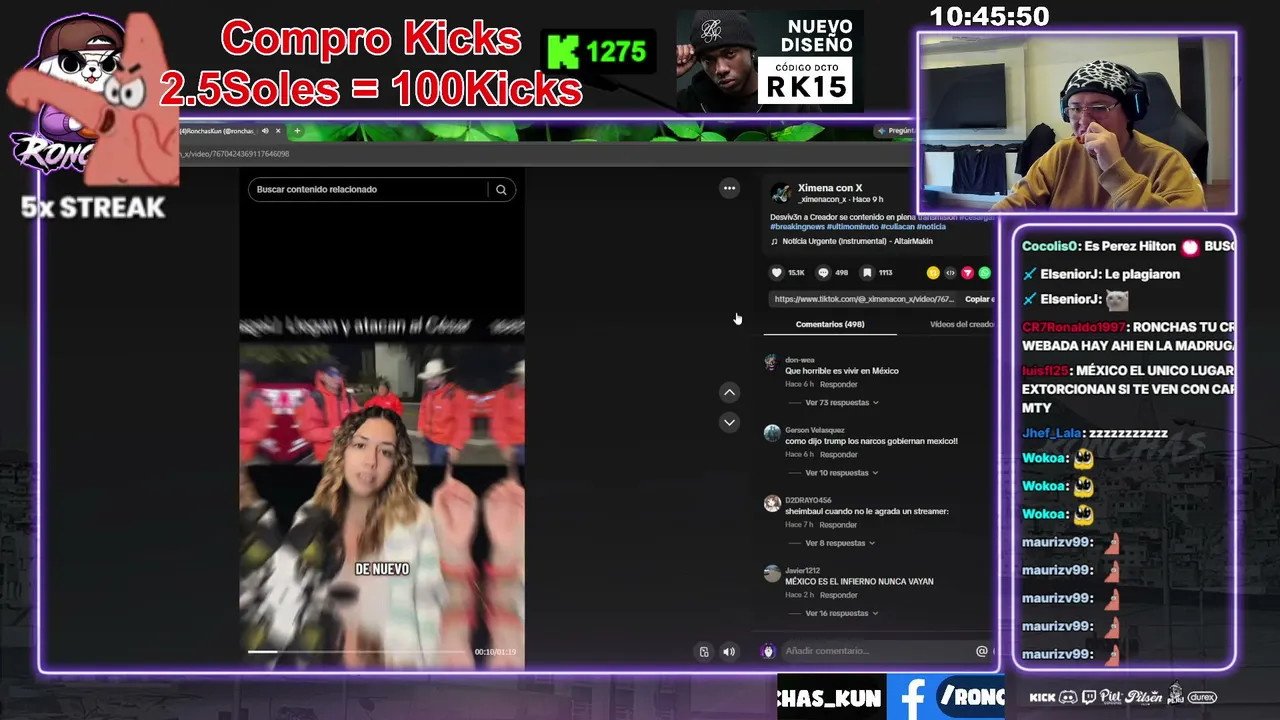This screenshot has height=720, width=1280.
Task: Click the Copiar enlace button
Action: pyautogui.click(x=980, y=299)
